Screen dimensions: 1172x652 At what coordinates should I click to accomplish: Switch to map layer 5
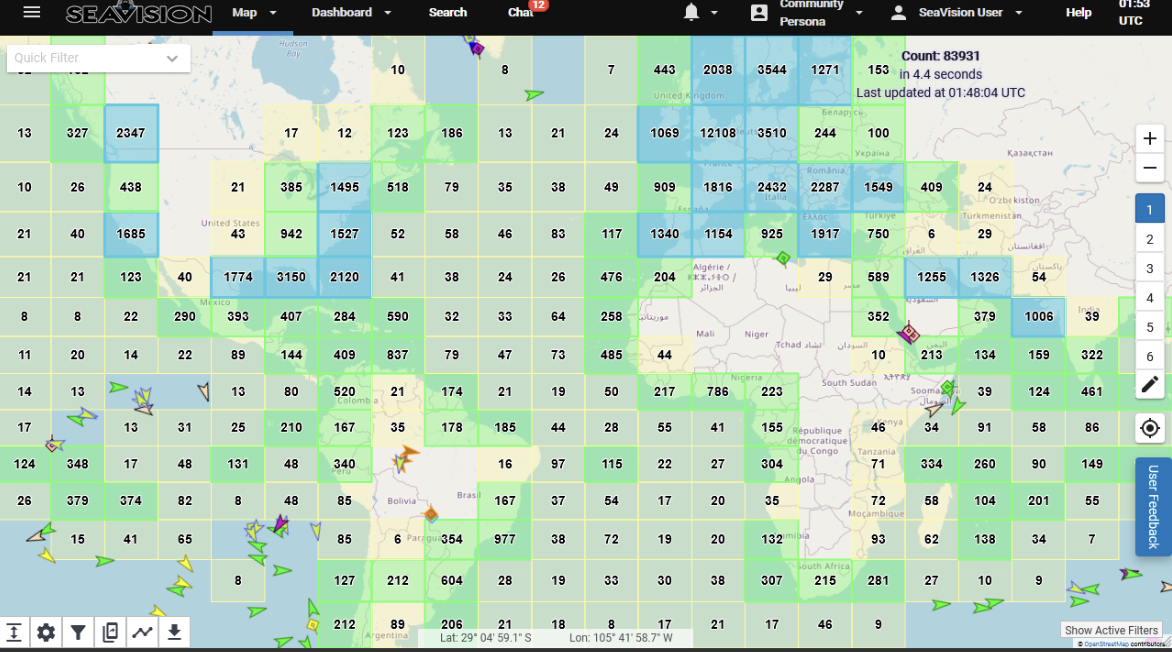[1150, 327]
